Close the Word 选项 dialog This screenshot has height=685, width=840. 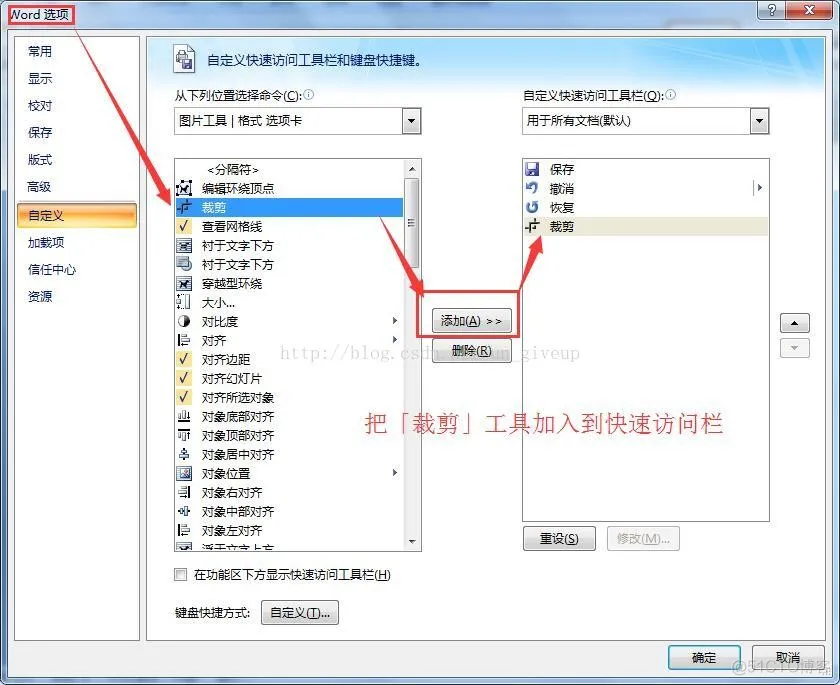click(809, 10)
